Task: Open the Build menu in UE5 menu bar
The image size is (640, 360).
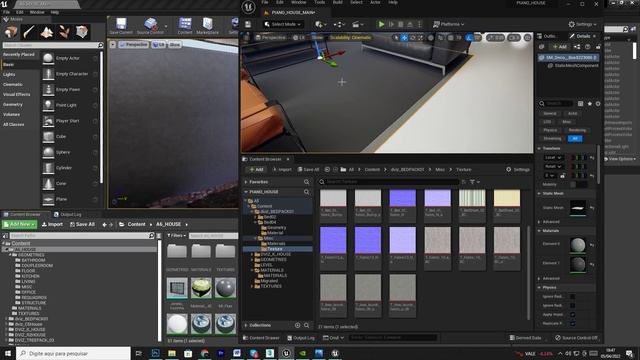Action: click(x=338, y=2)
